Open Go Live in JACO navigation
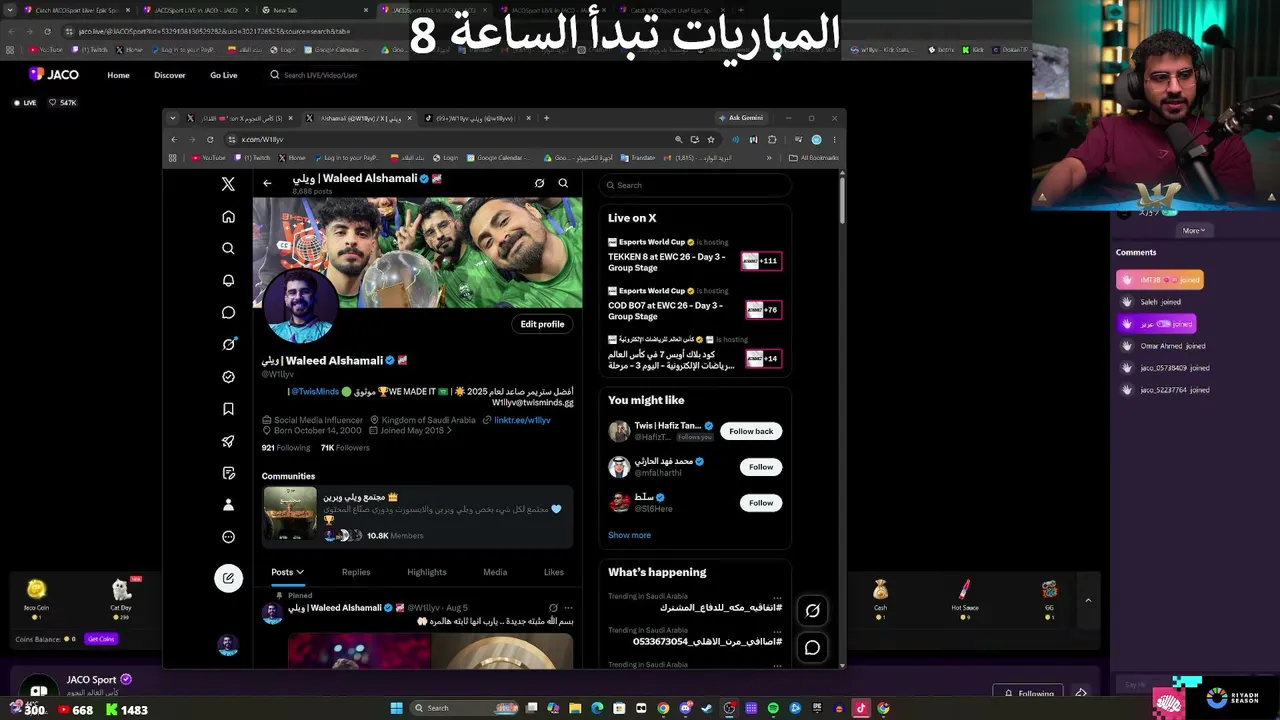The image size is (1280, 720). (224, 75)
